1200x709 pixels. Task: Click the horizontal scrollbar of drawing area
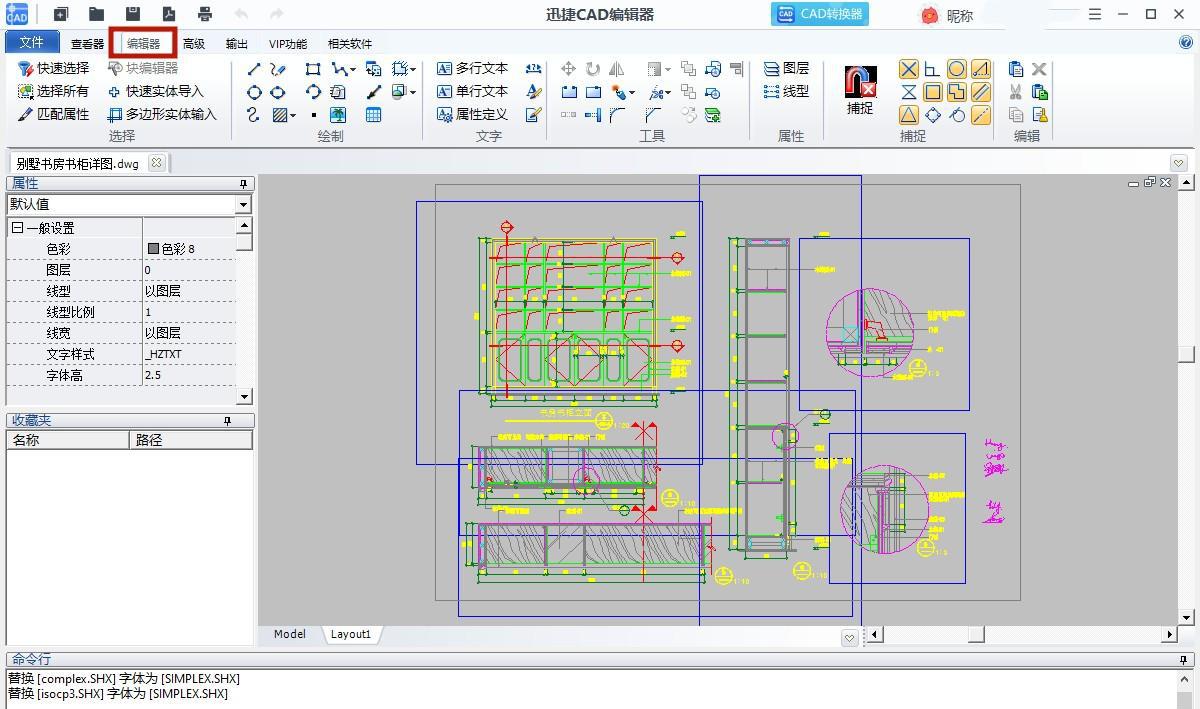pyautogui.click(x=1022, y=634)
